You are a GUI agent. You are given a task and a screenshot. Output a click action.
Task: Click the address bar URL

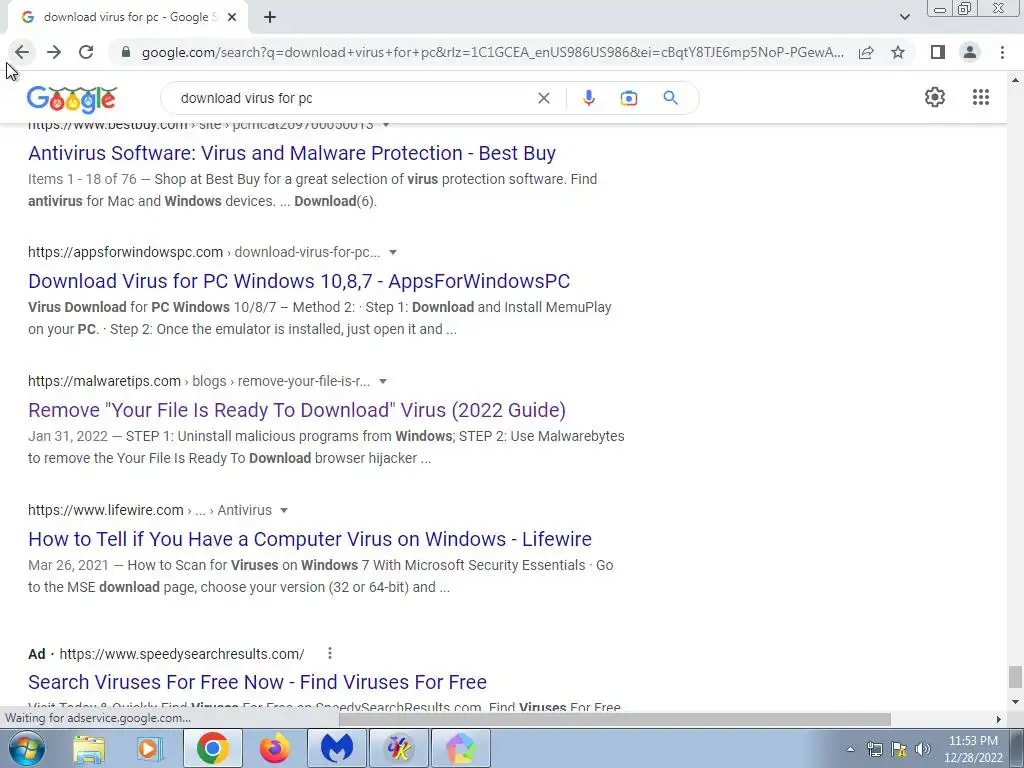(x=492, y=52)
